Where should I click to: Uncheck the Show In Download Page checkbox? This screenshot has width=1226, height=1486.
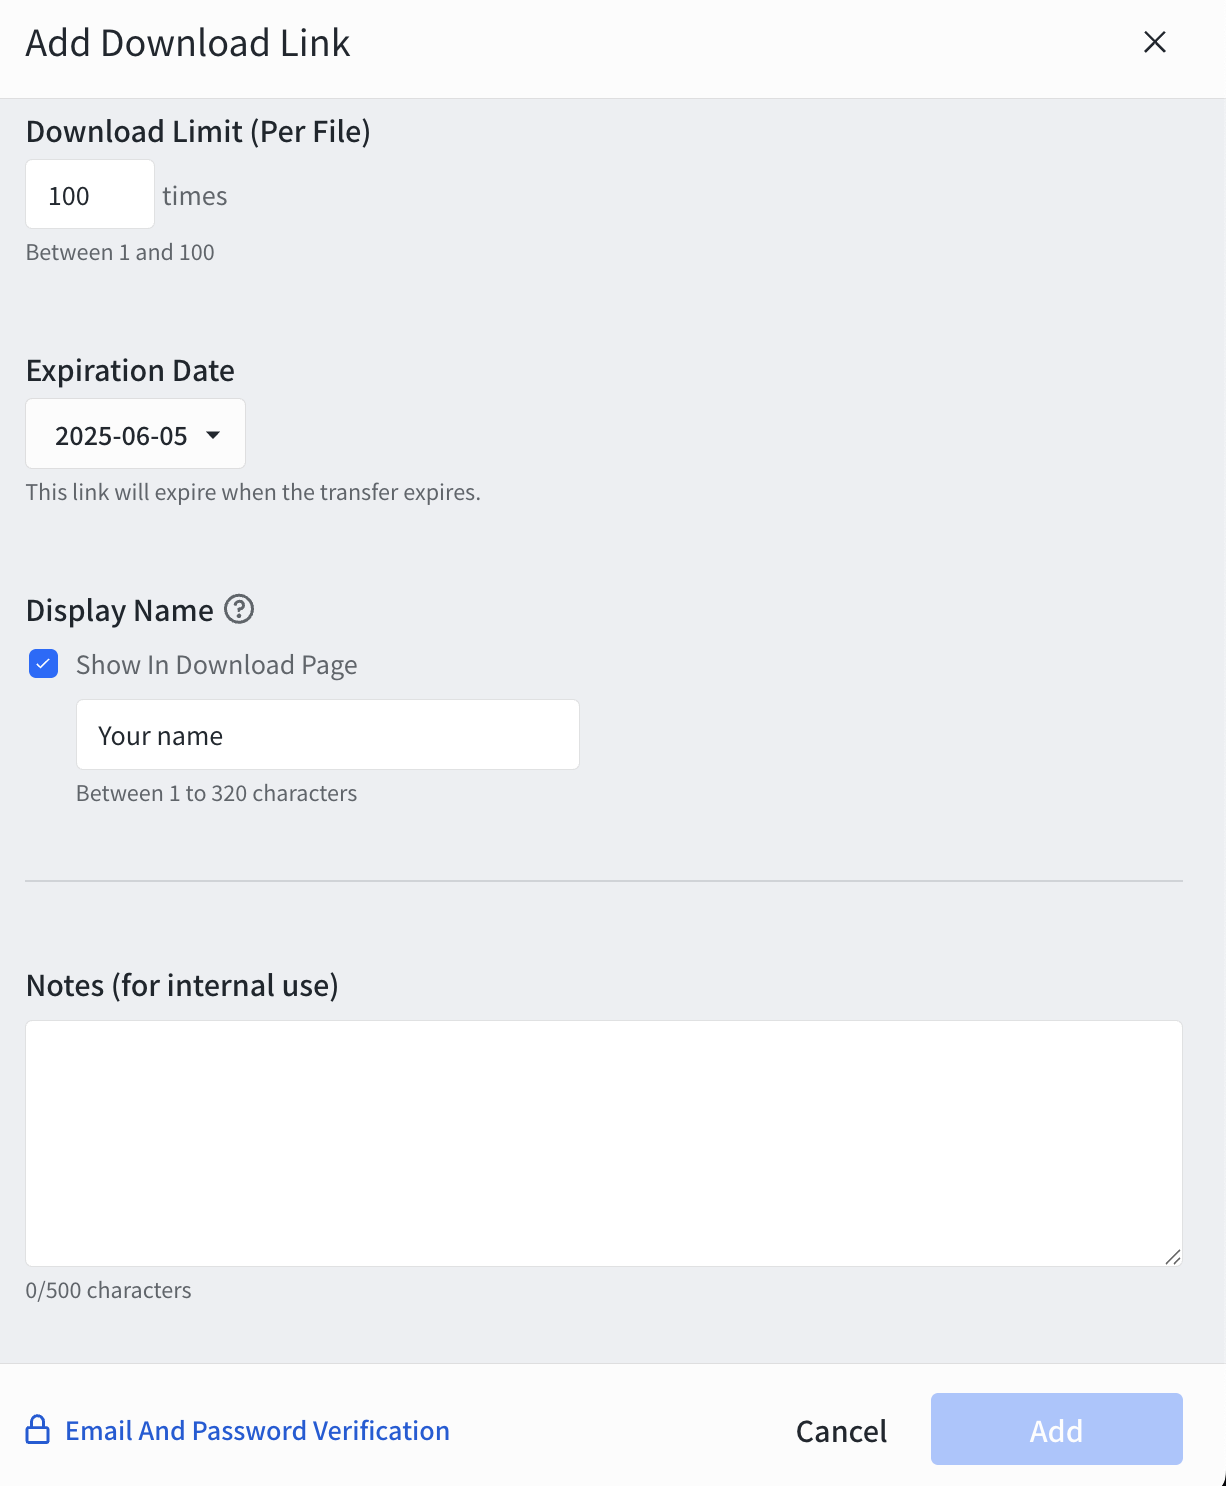44,664
